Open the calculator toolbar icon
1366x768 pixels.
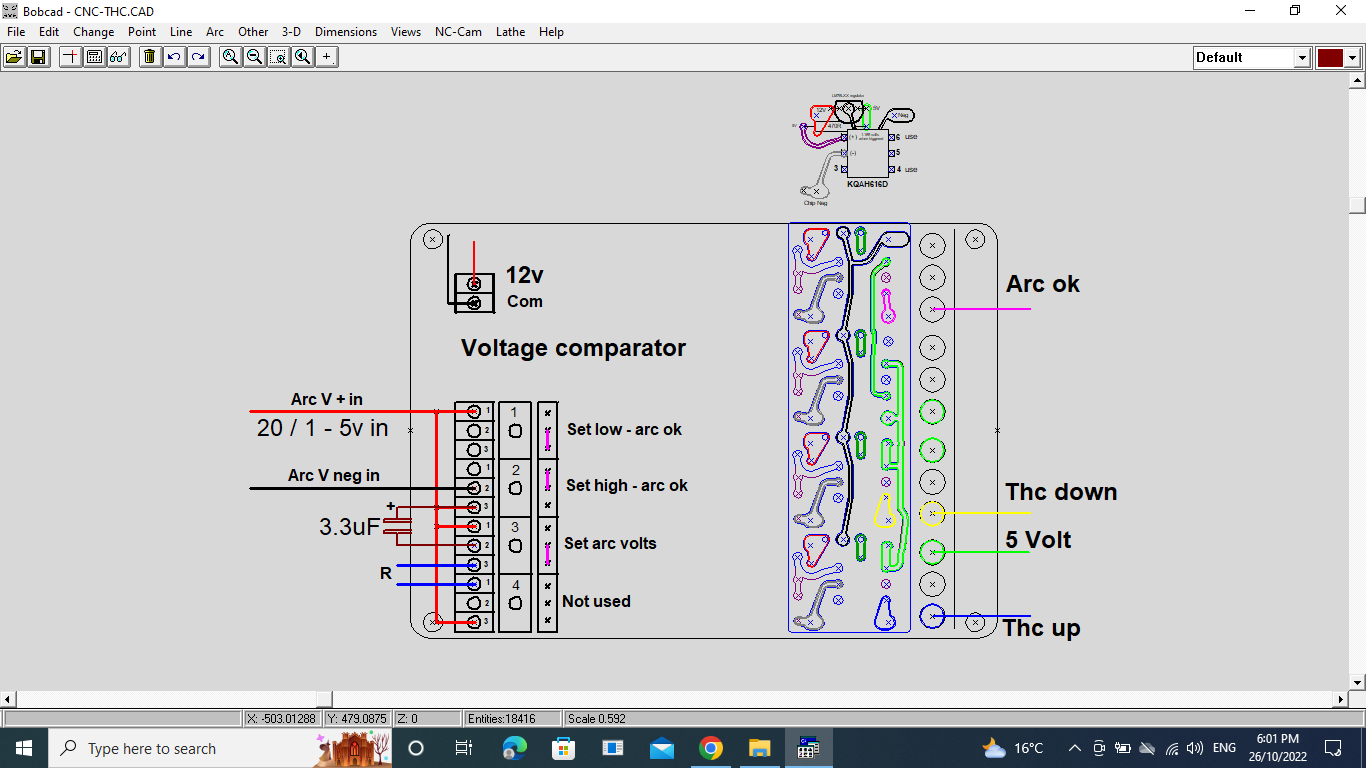pos(95,57)
